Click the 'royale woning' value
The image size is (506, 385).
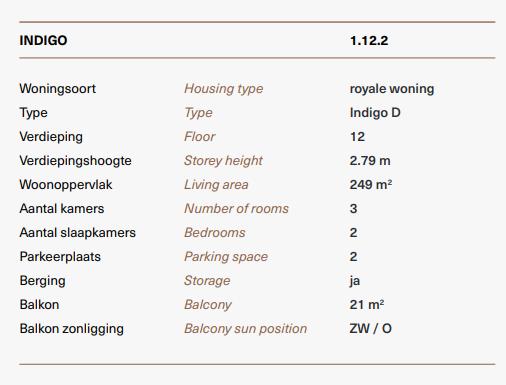click(392, 89)
